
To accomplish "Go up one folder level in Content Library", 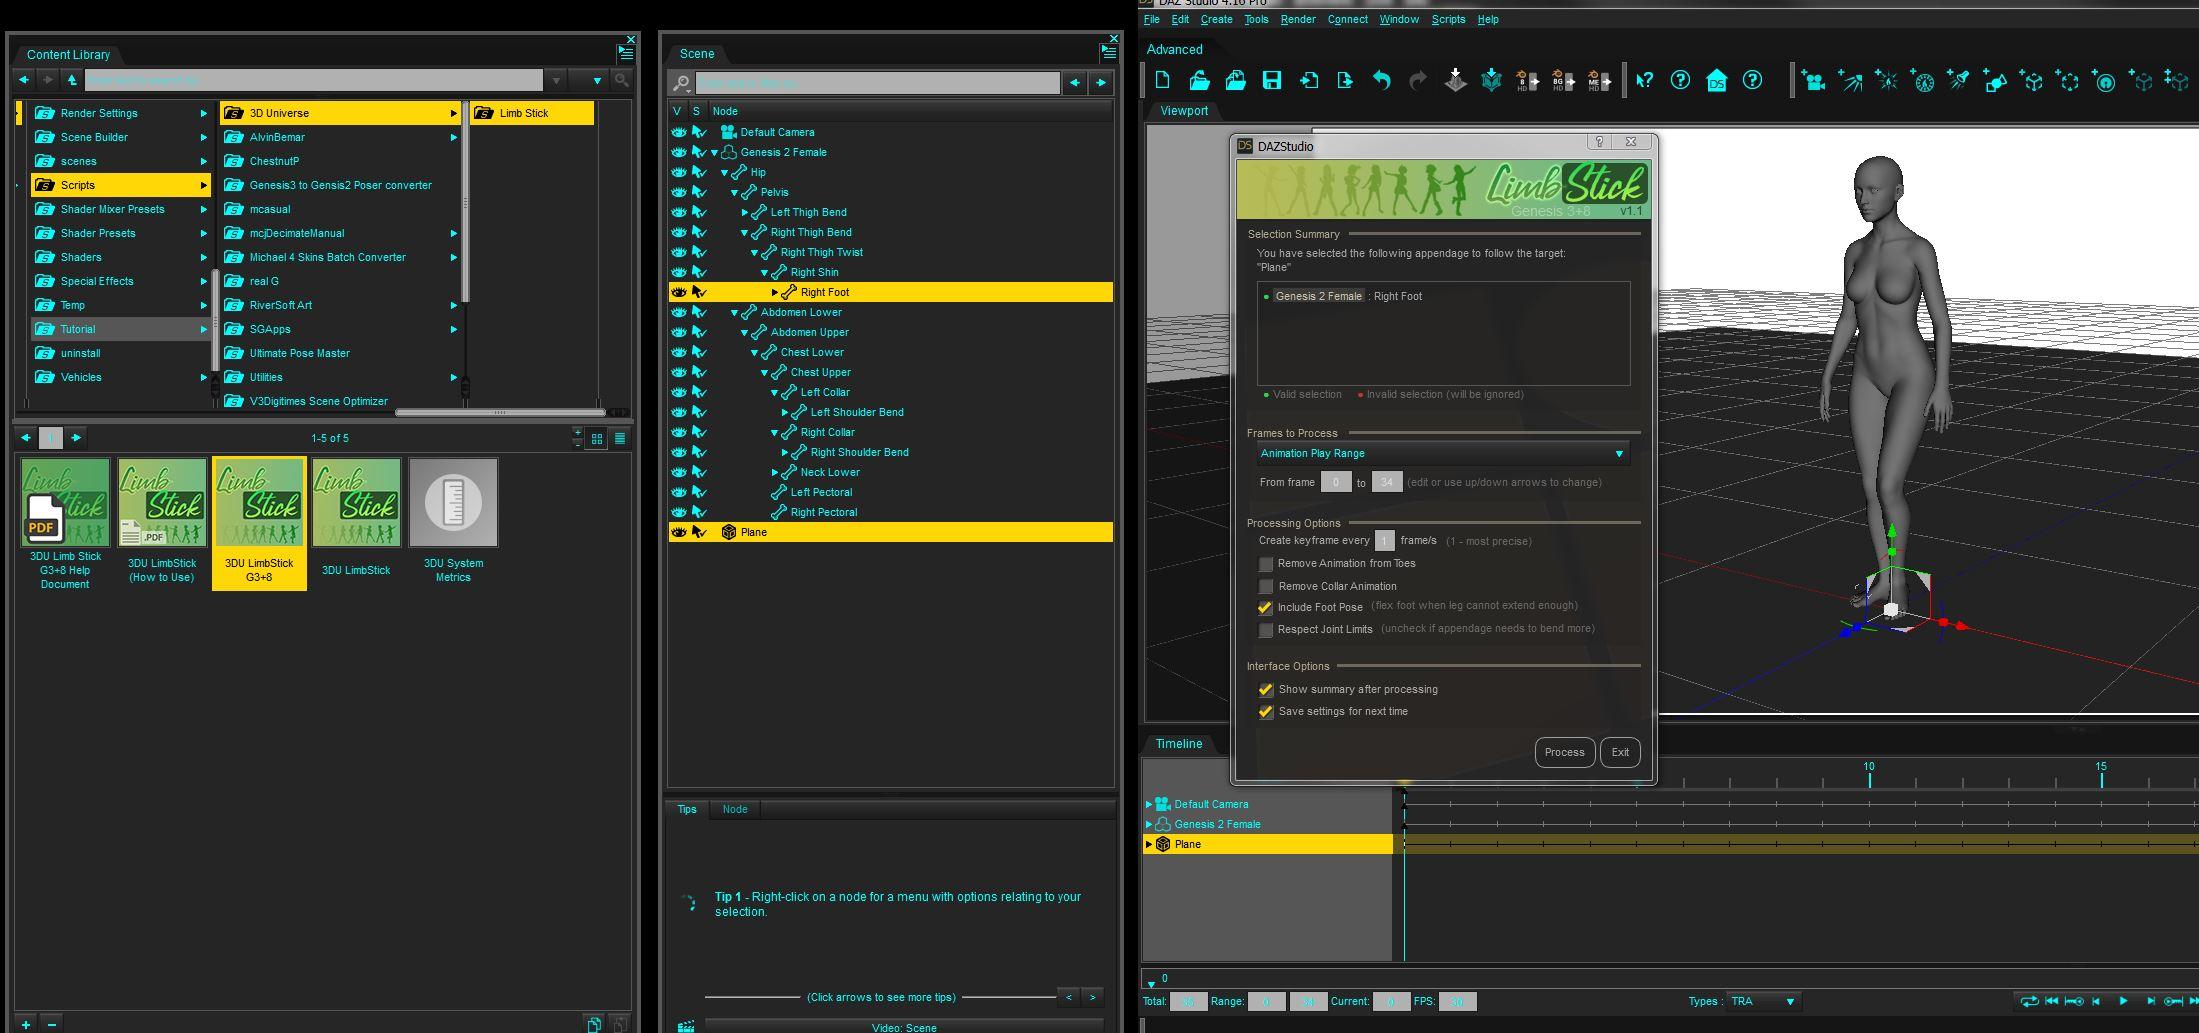I will click(72, 80).
